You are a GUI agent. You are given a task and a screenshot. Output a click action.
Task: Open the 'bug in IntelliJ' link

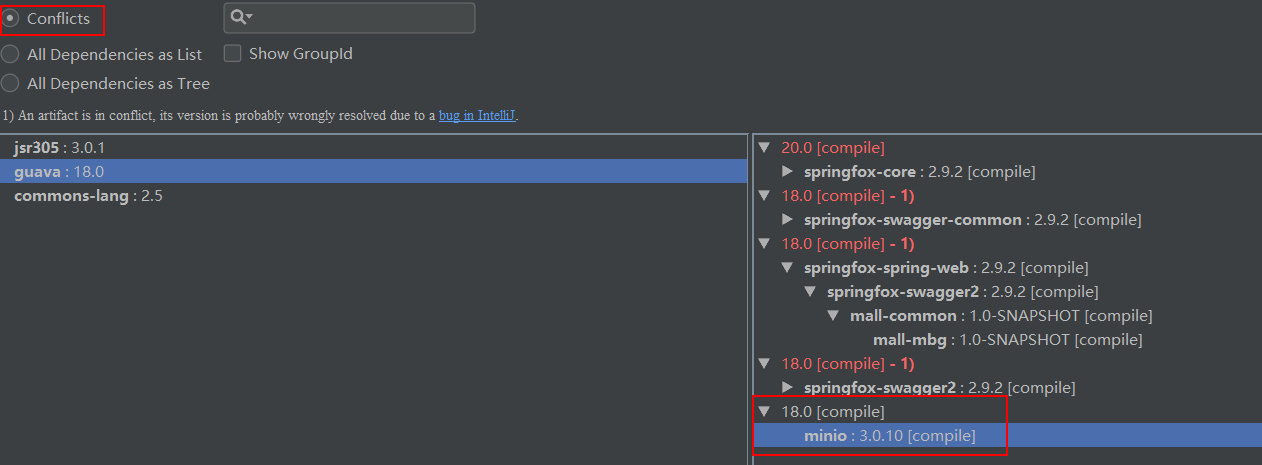pos(477,115)
